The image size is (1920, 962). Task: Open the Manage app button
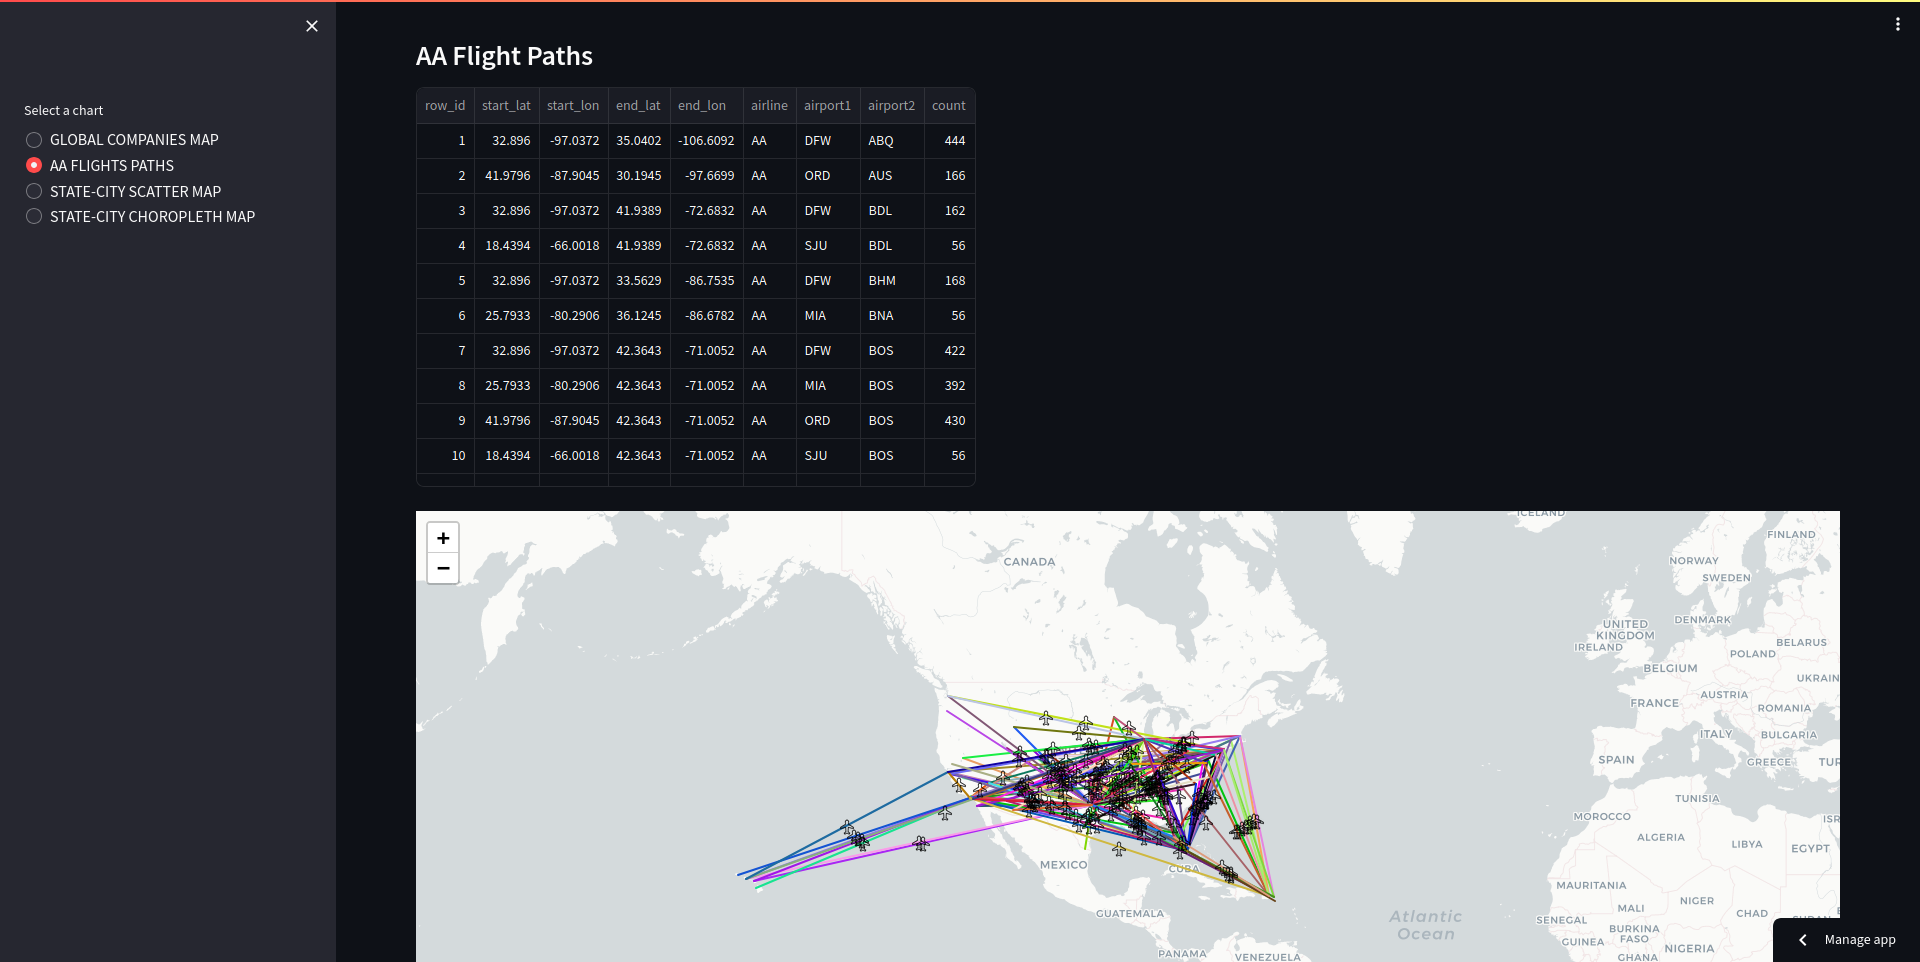click(x=1846, y=940)
